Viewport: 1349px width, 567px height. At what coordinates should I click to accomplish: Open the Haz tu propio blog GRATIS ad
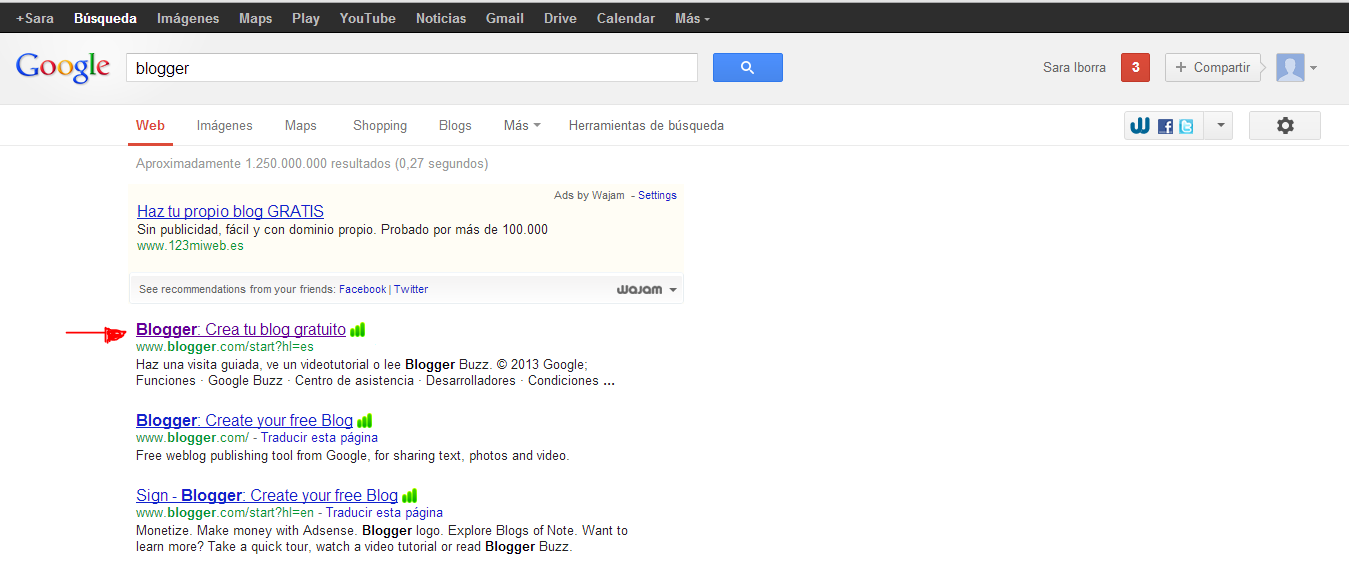[x=230, y=212]
